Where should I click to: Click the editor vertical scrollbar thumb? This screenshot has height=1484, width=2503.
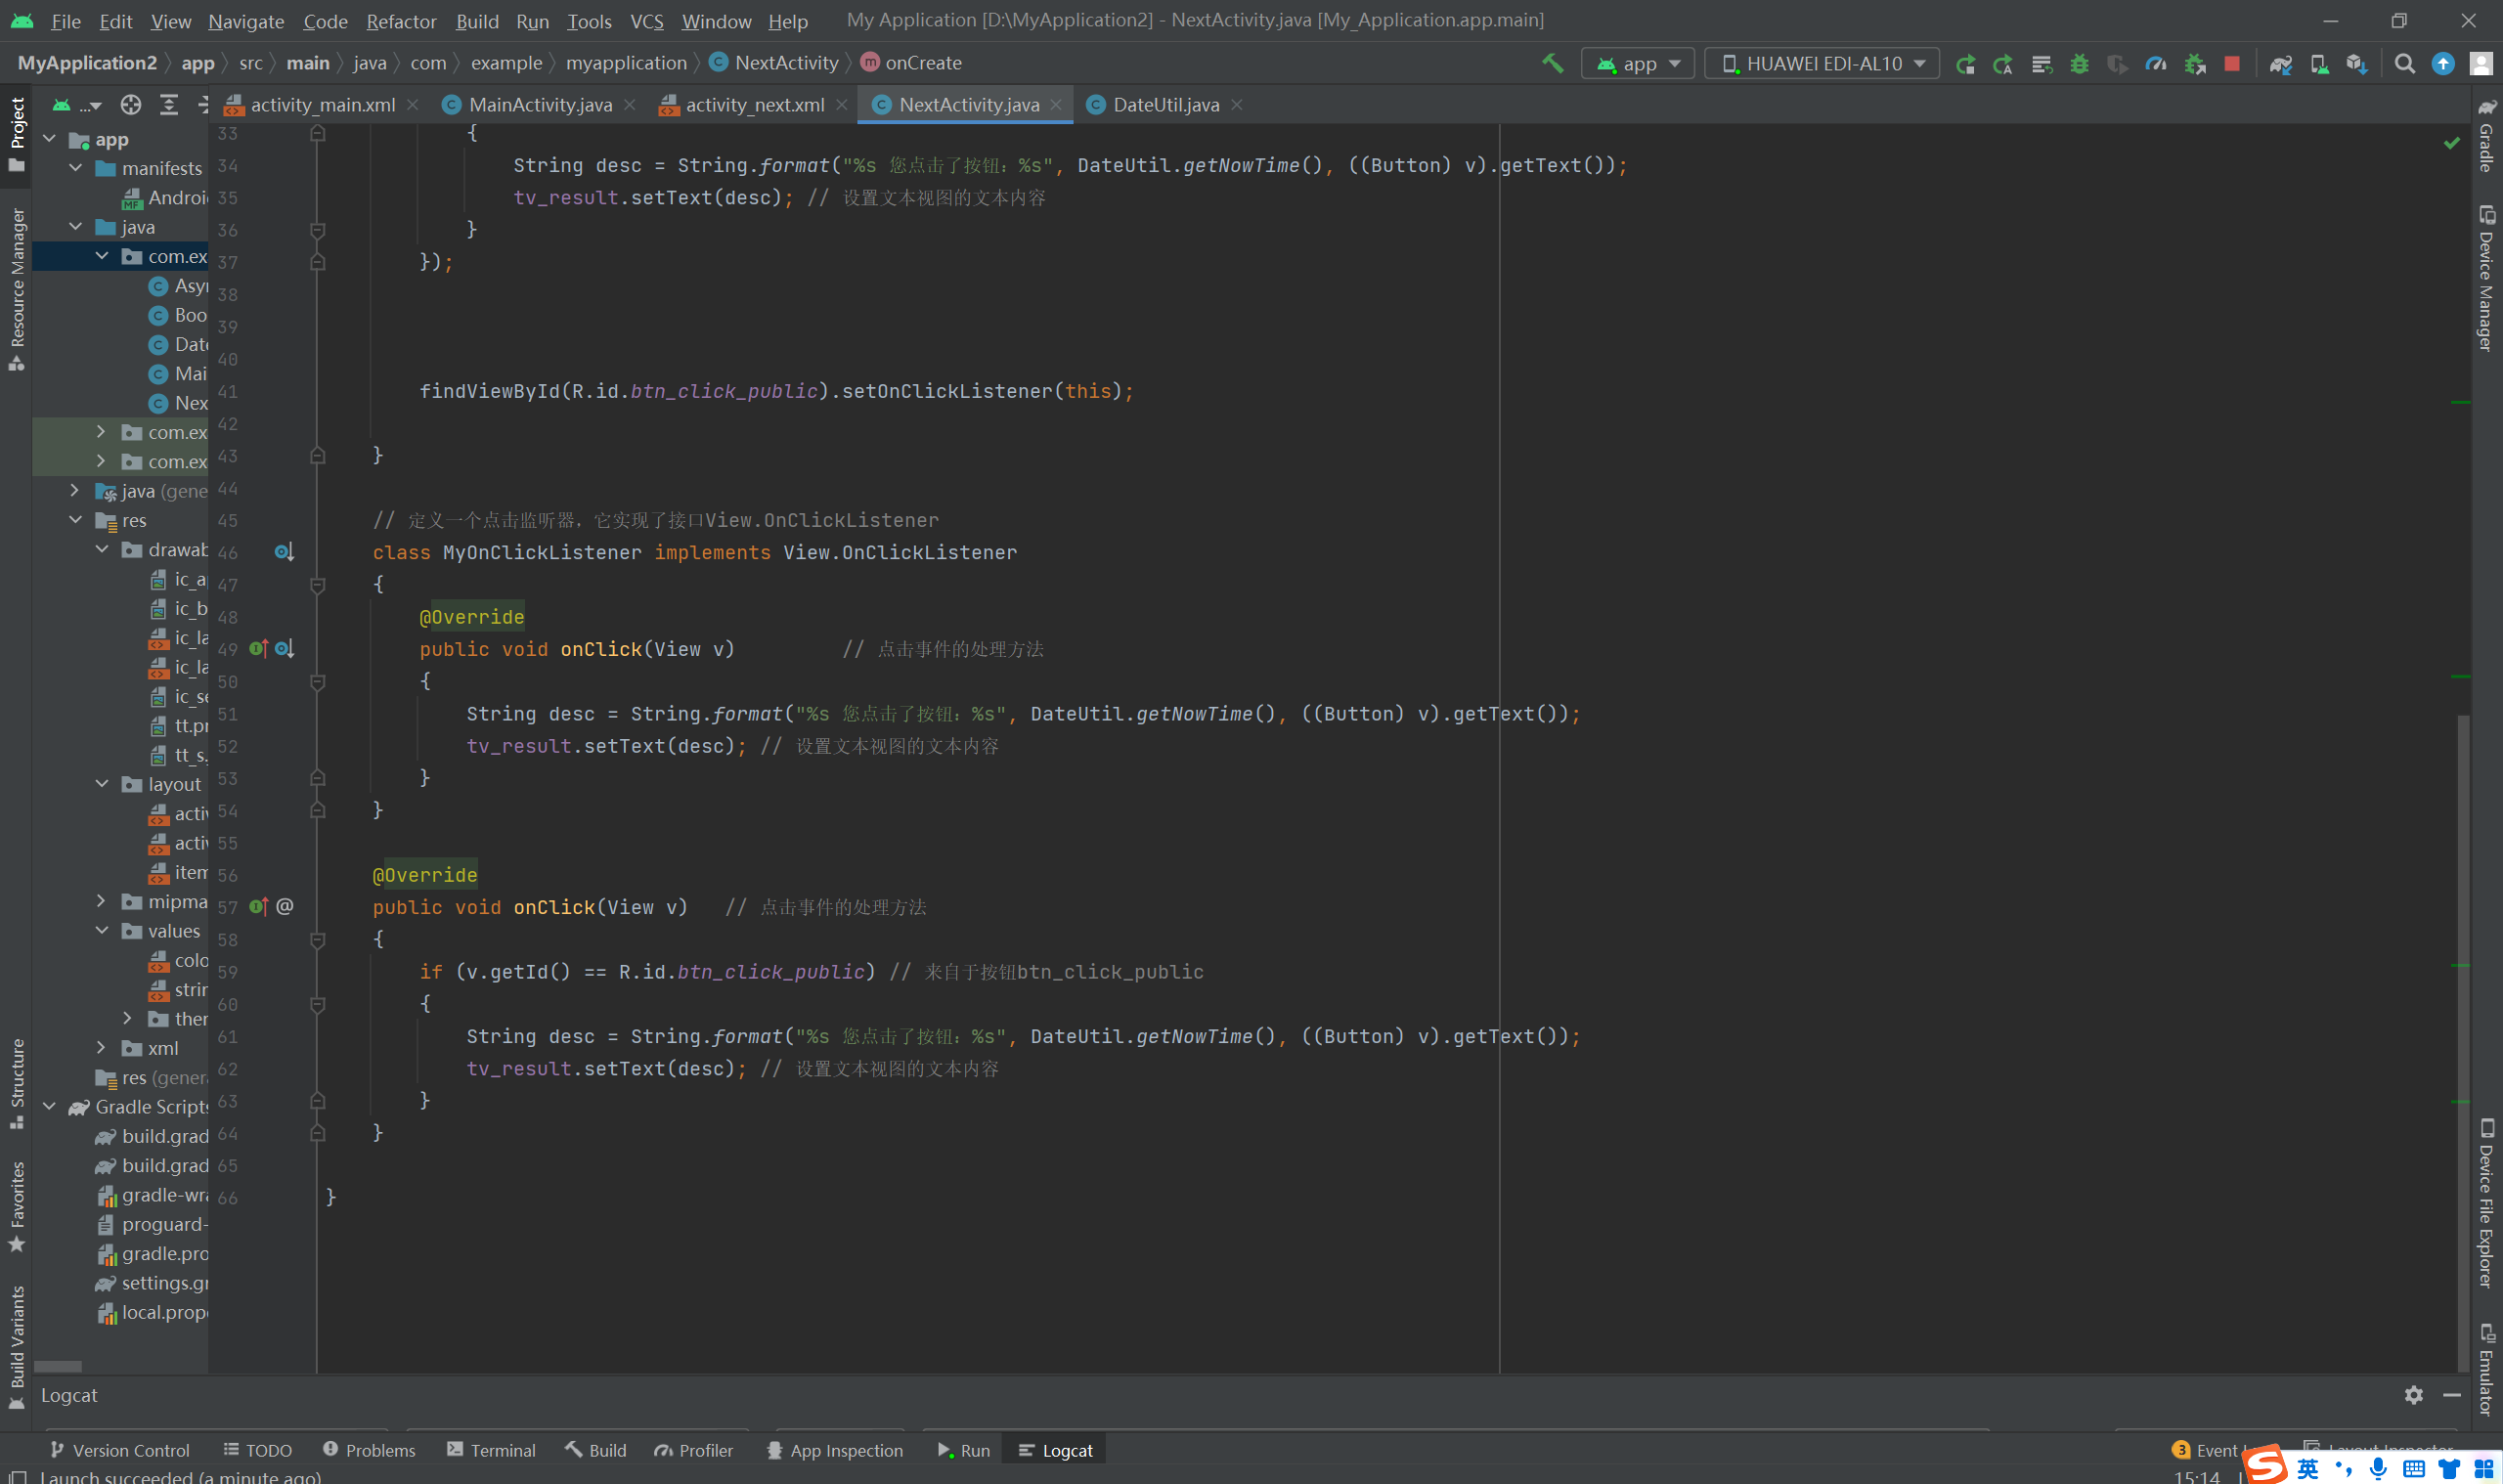click(x=2463, y=1040)
